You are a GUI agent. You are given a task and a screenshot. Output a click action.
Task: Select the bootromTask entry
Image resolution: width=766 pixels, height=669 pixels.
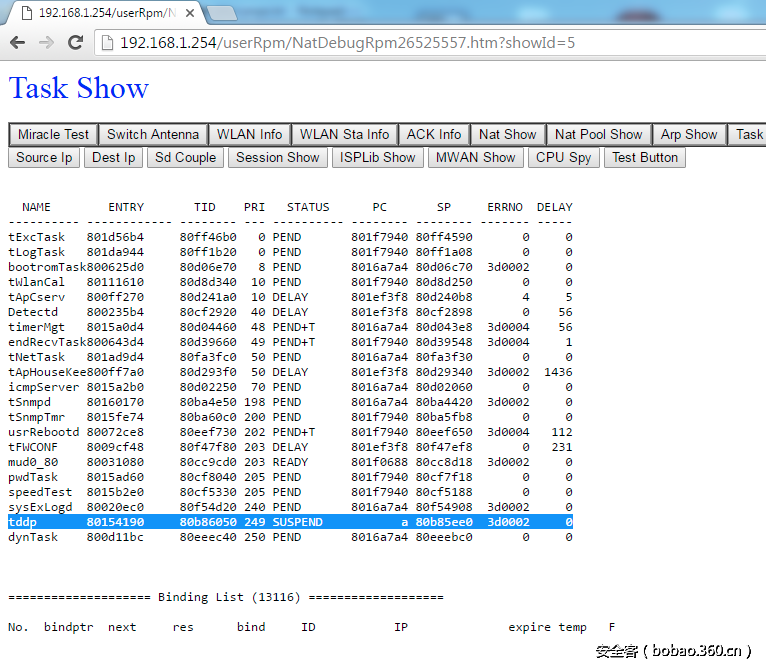pos(47,267)
